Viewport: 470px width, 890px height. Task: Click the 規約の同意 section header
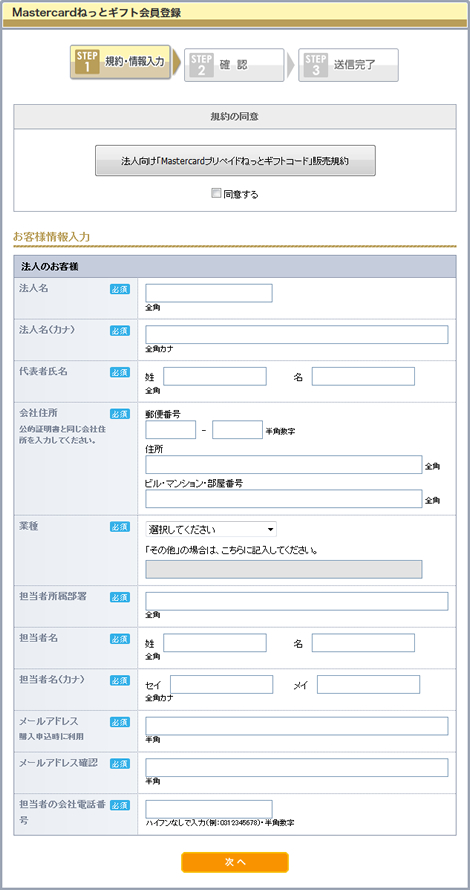point(235,117)
